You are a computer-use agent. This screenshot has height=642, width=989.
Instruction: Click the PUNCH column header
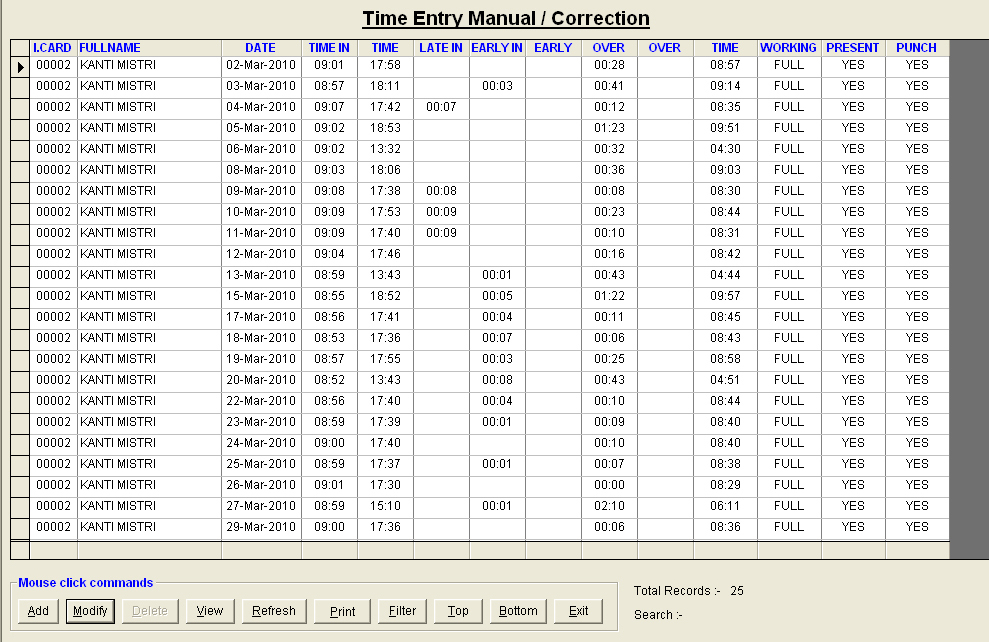coord(916,48)
